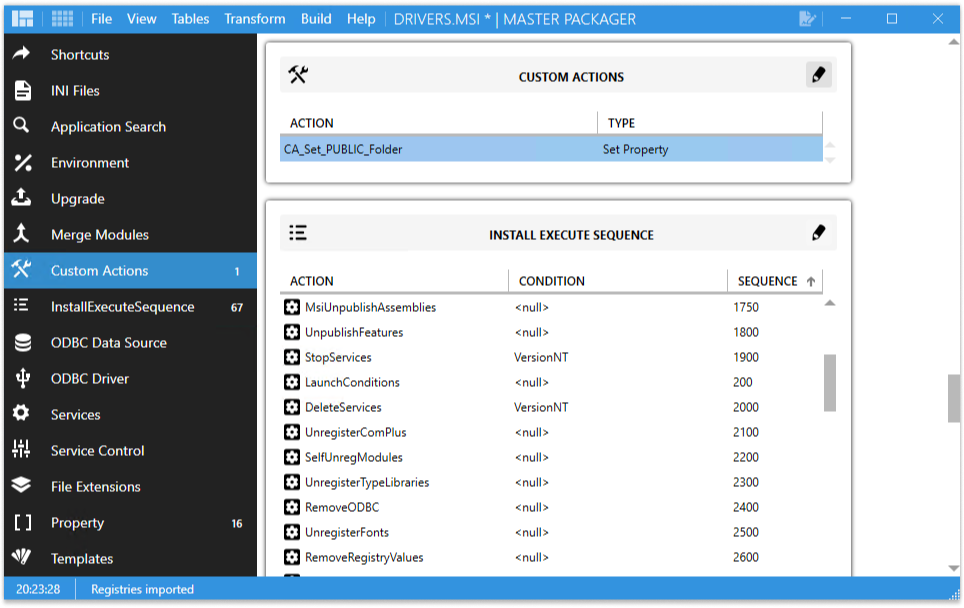Click the sequence table scroll up arrow
964x608 pixels.
830,302
